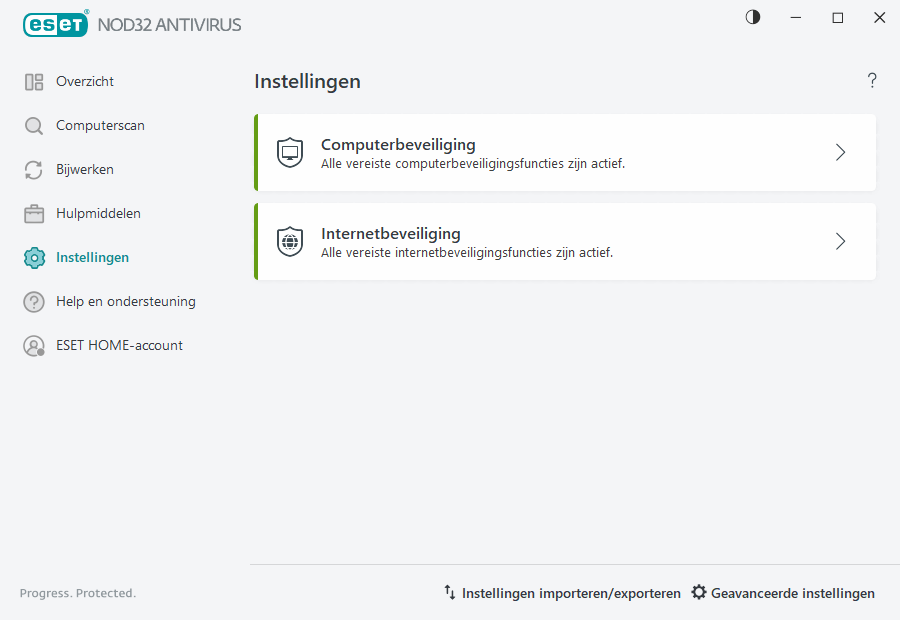
Task: Click the Progress. Protected. status text
Action: (77, 592)
